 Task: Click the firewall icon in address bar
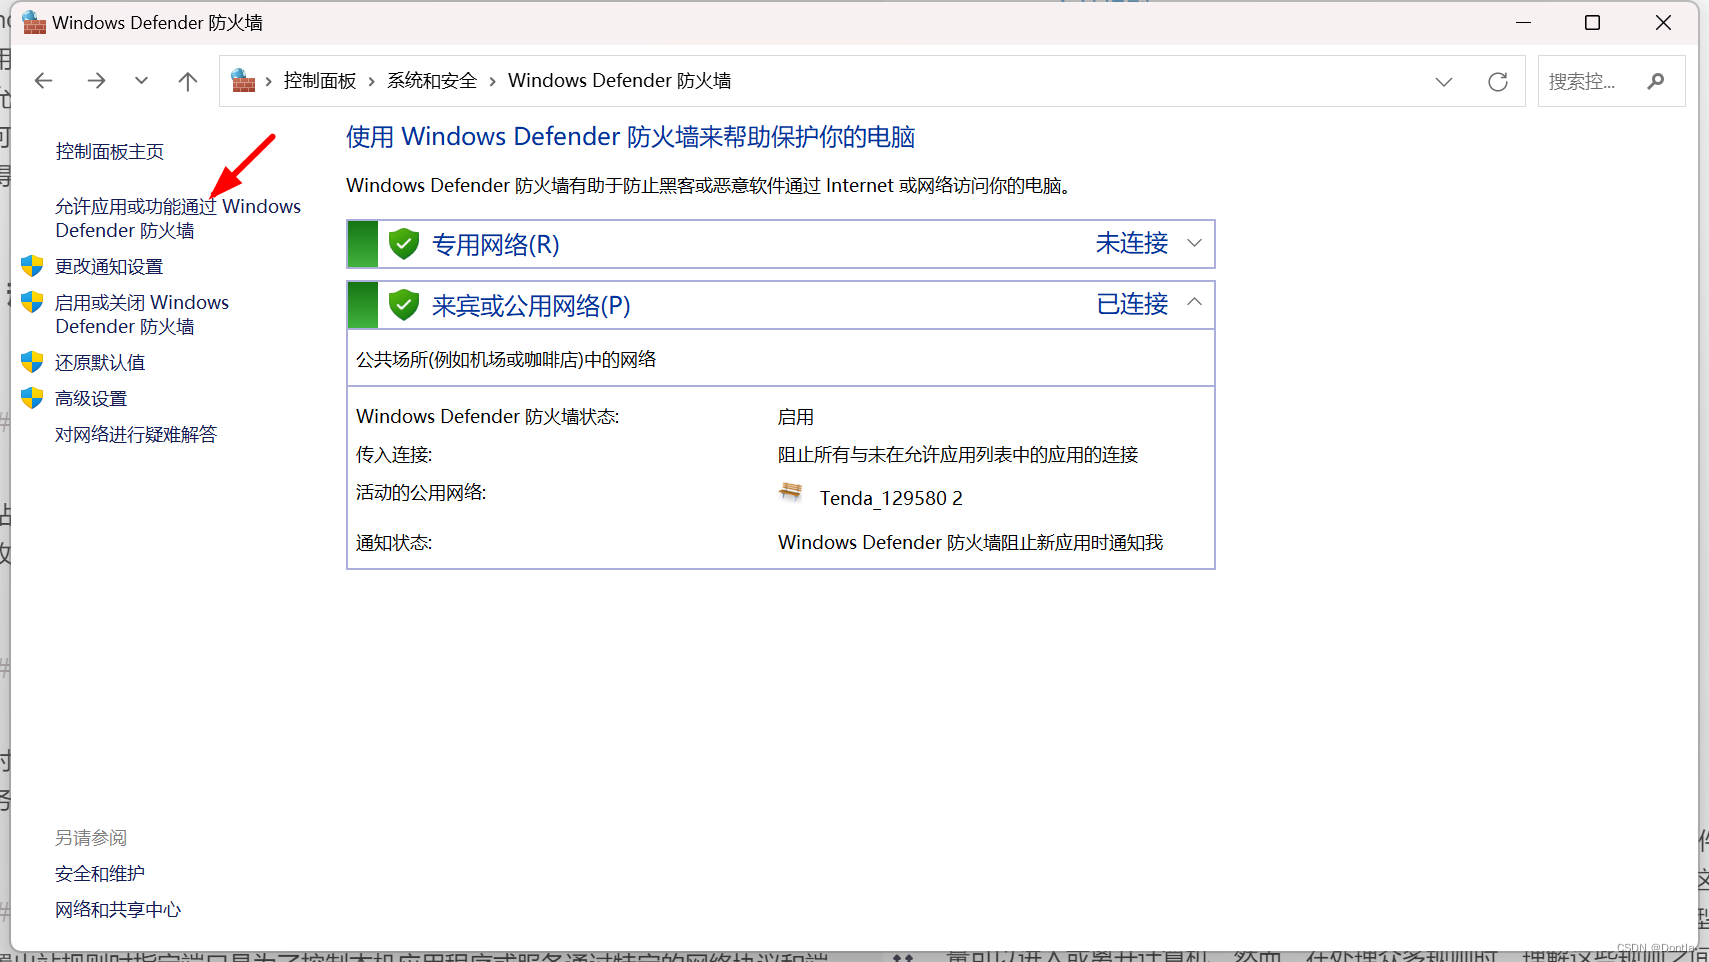pos(243,80)
